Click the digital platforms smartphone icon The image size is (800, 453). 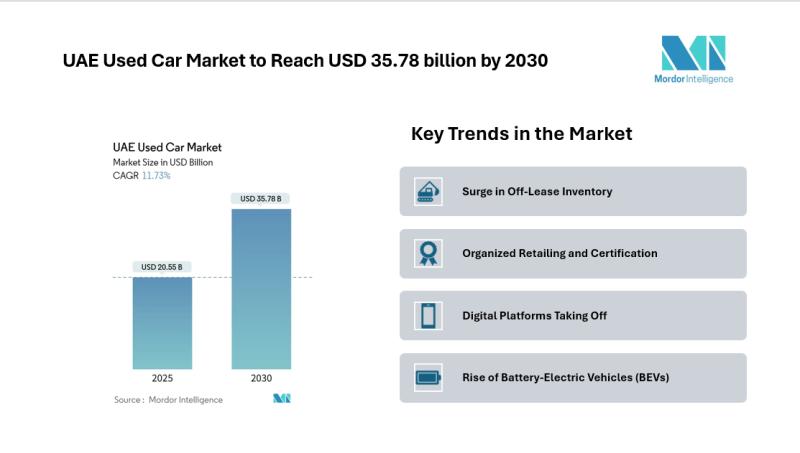[428, 316]
